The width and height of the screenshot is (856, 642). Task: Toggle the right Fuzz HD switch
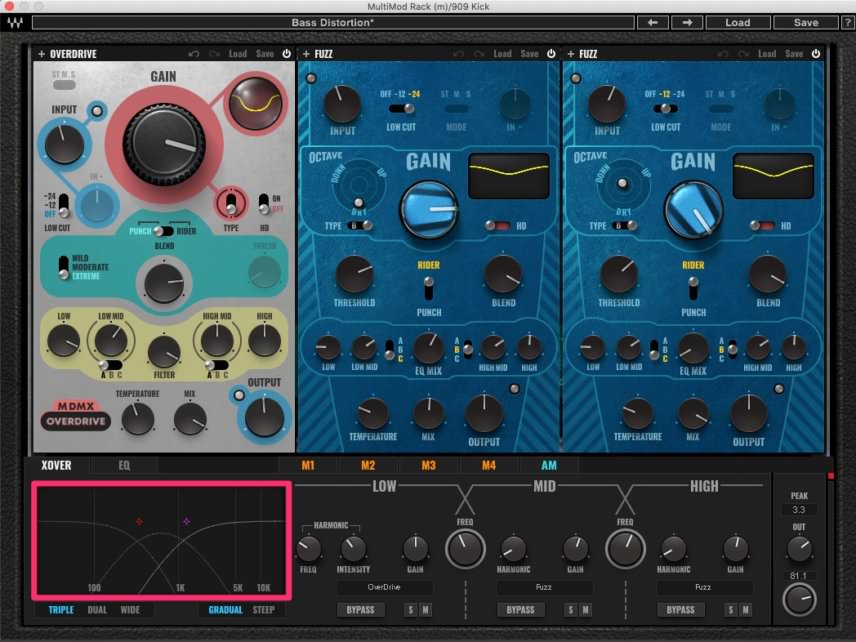coord(762,225)
